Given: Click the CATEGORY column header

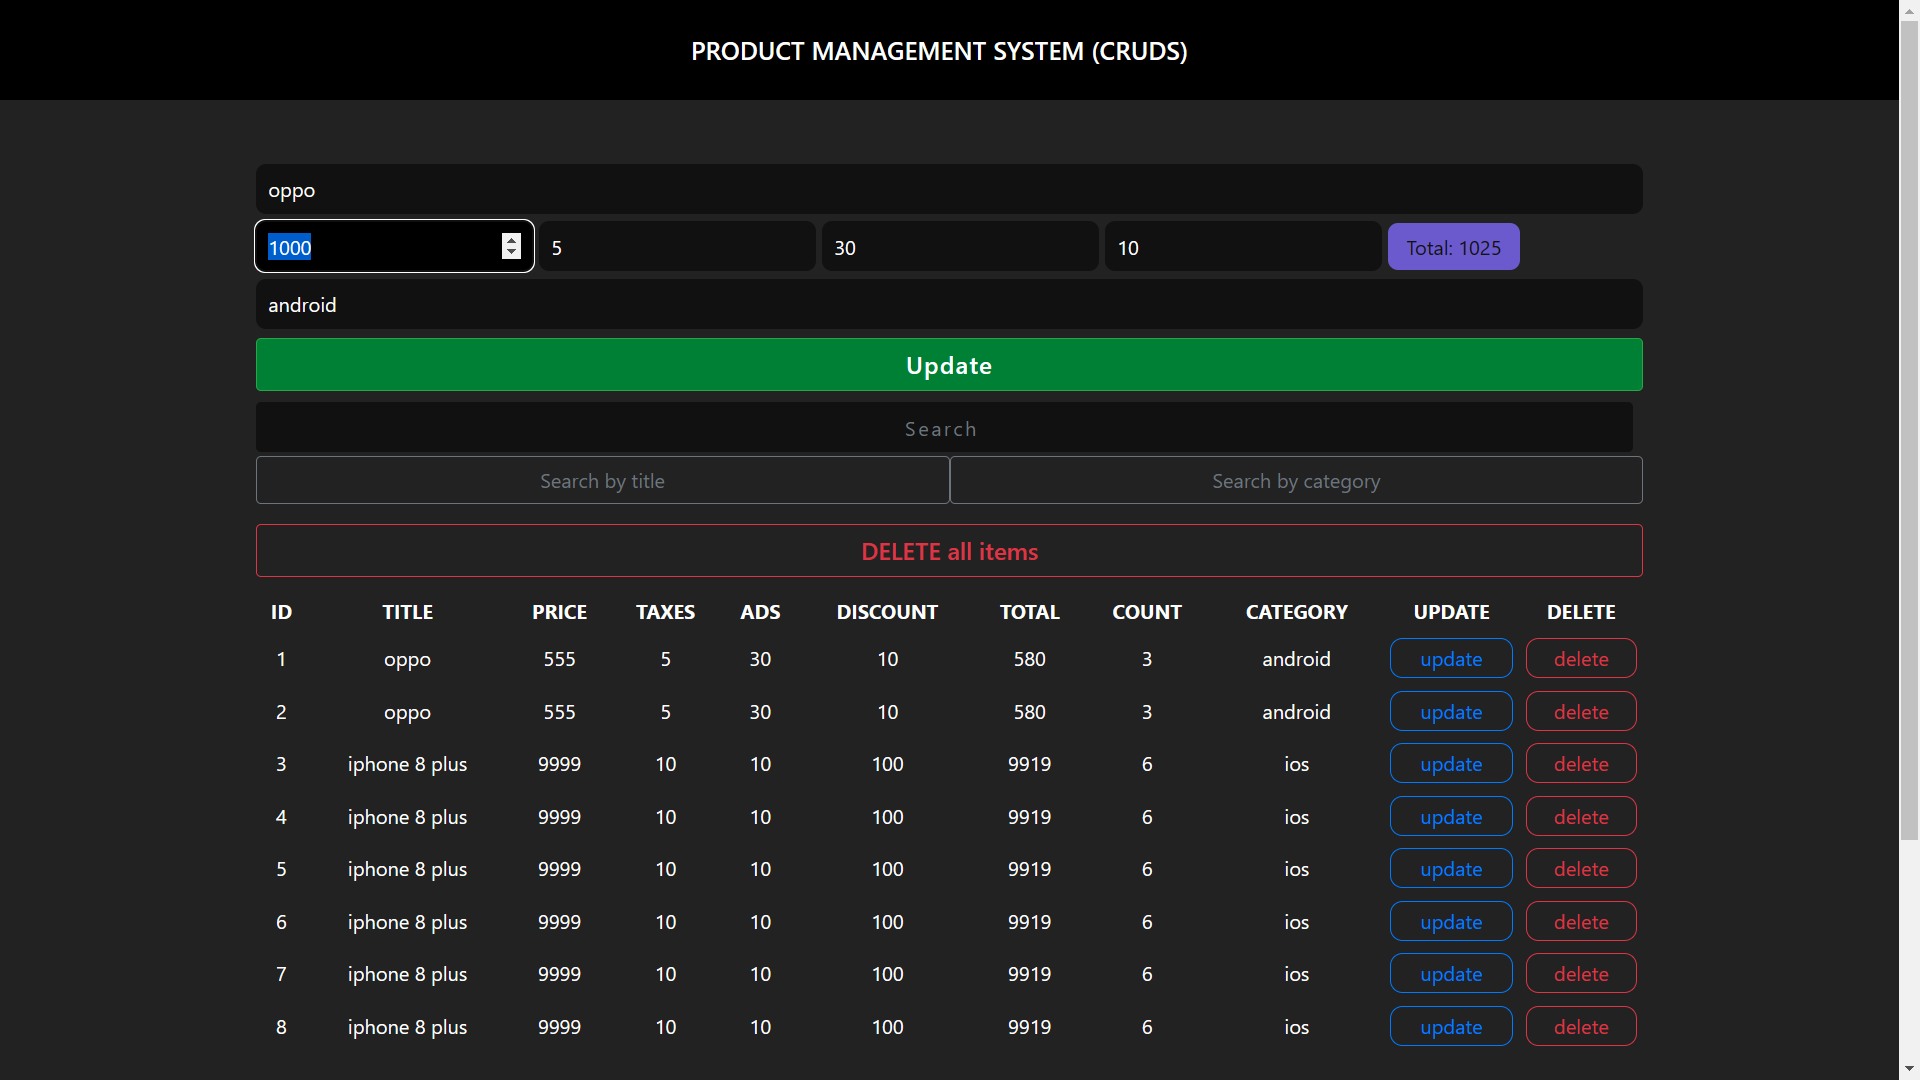Looking at the screenshot, I should (1296, 612).
